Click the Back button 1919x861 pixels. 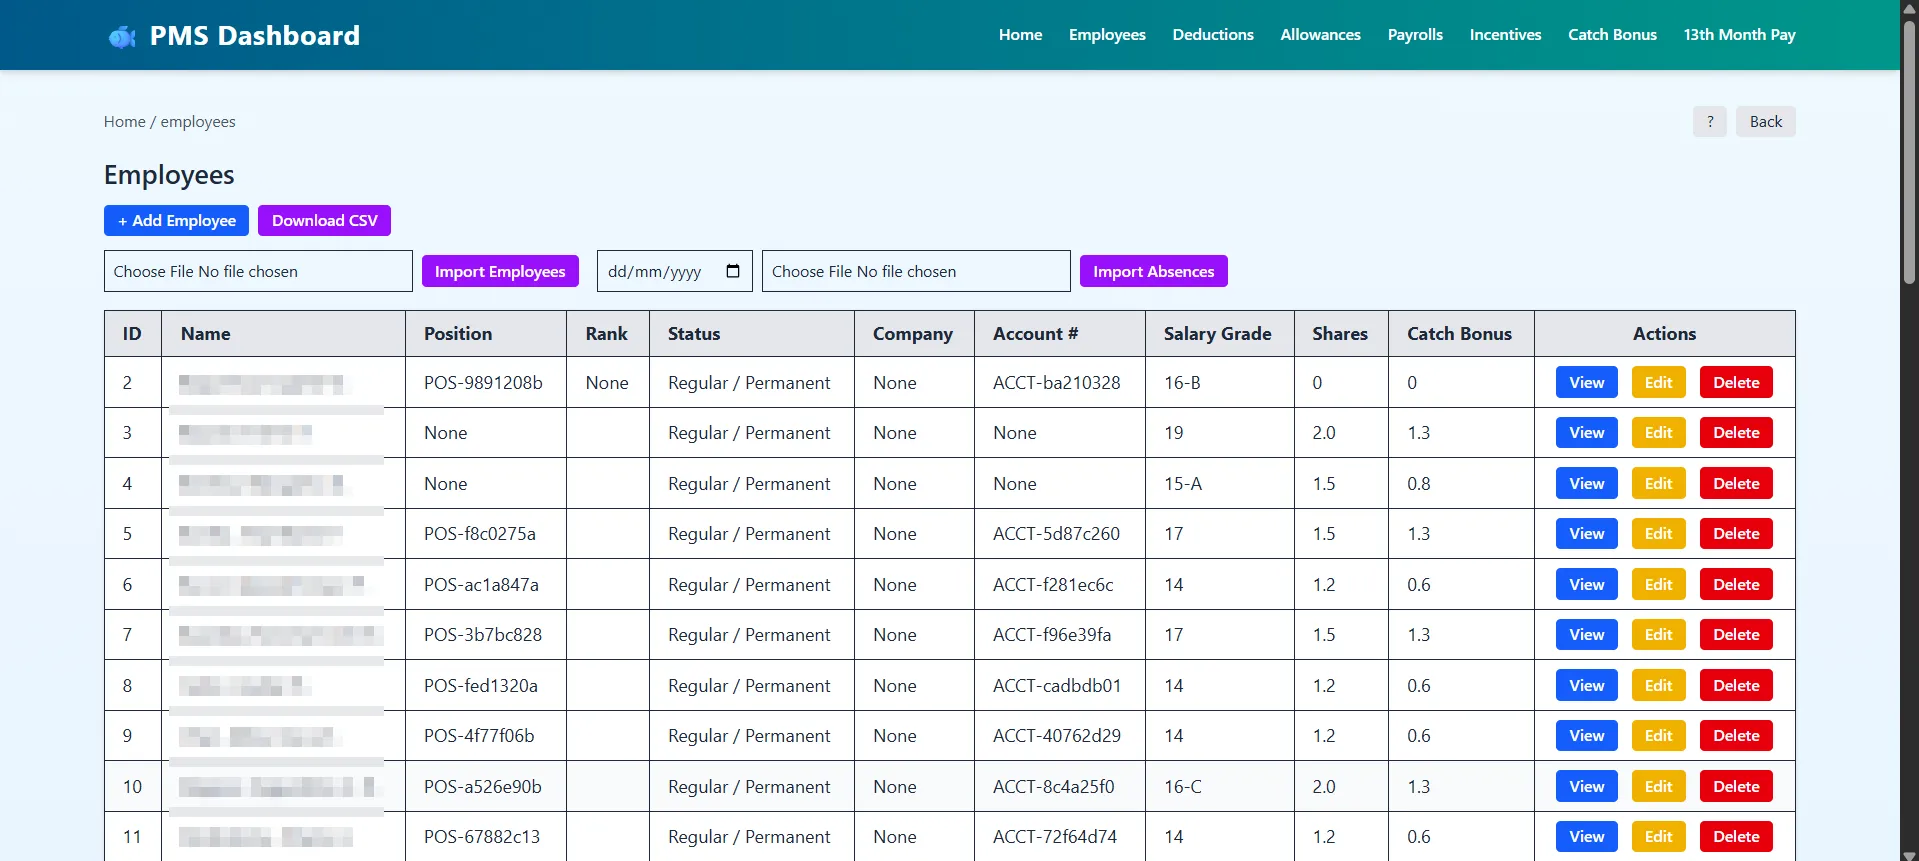1766,122
